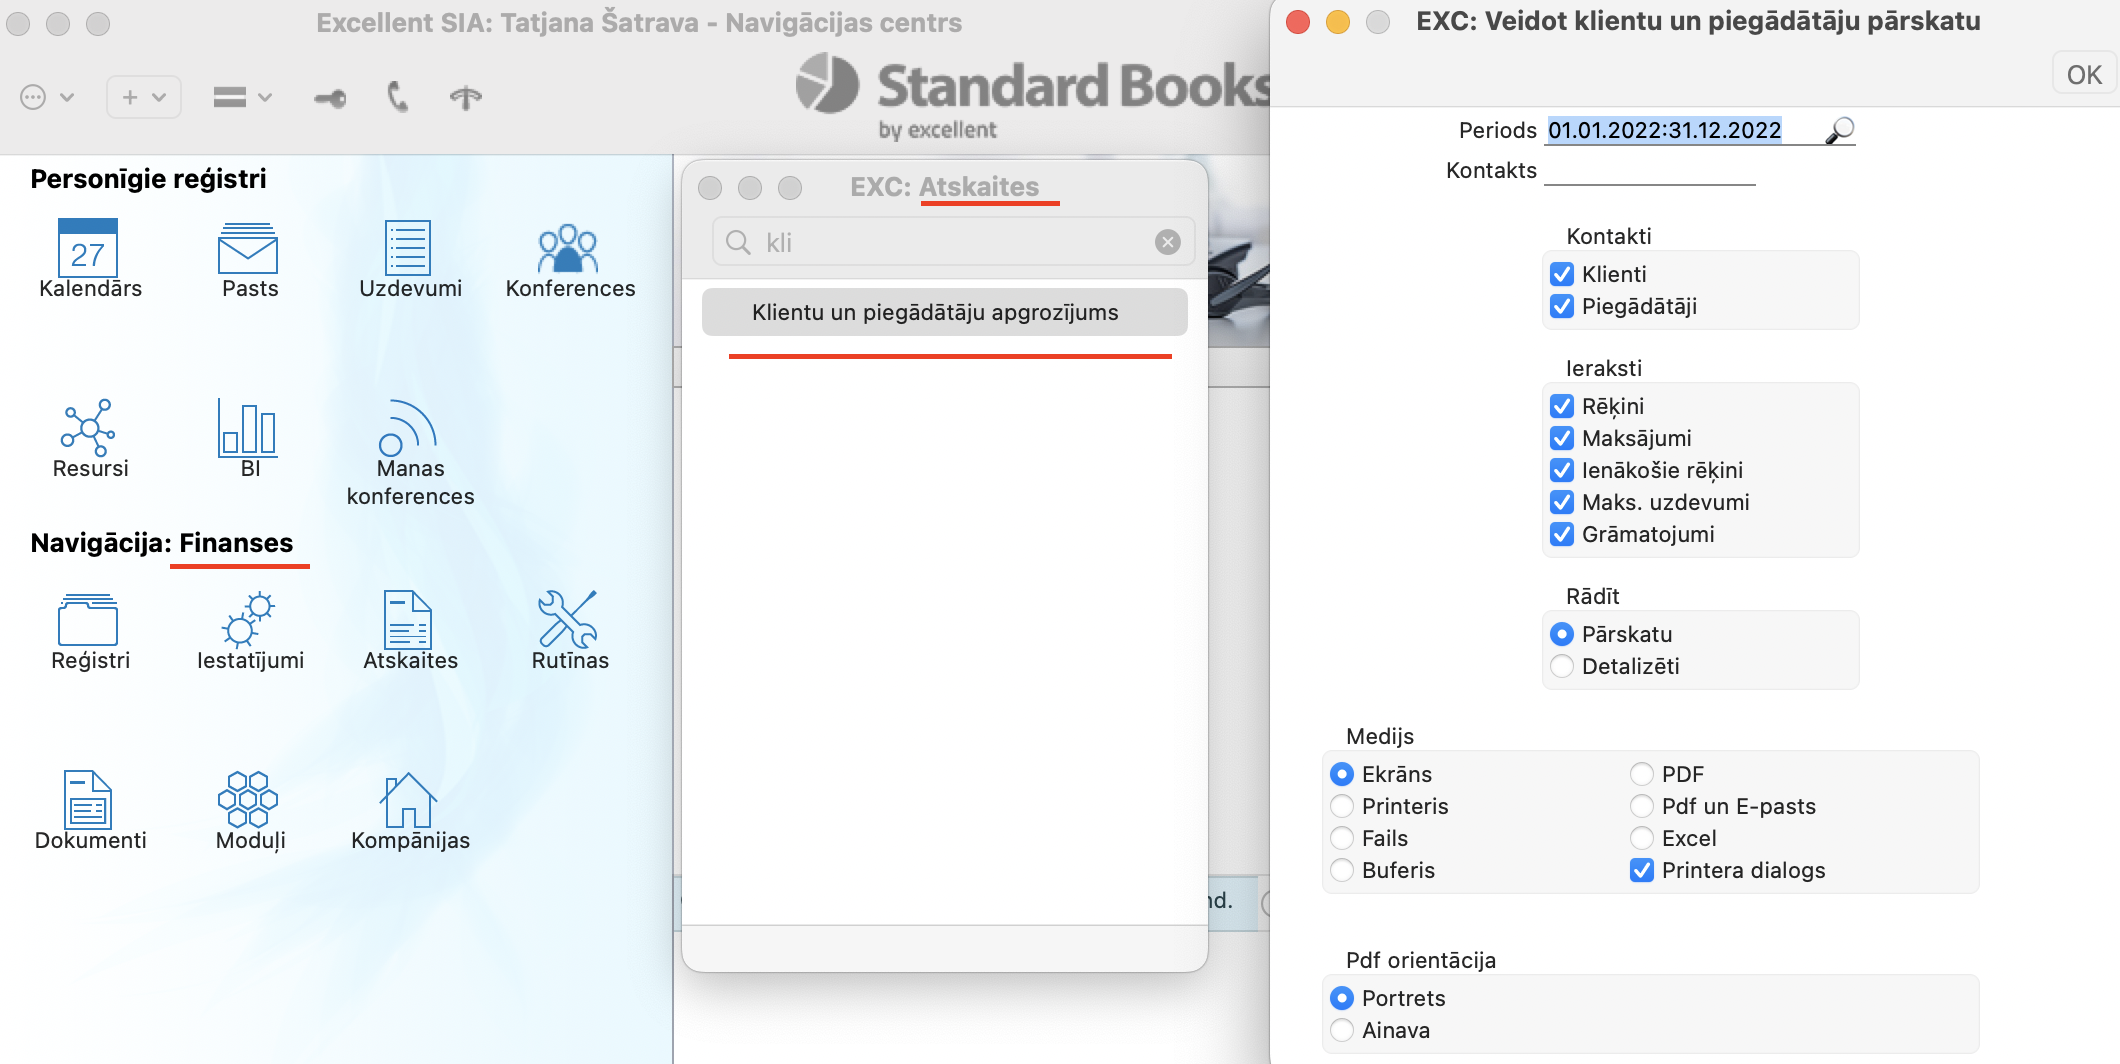Image resolution: width=2120 pixels, height=1064 pixels.
Task: Expand the list view dropdown in toolbar
Action: click(242, 97)
